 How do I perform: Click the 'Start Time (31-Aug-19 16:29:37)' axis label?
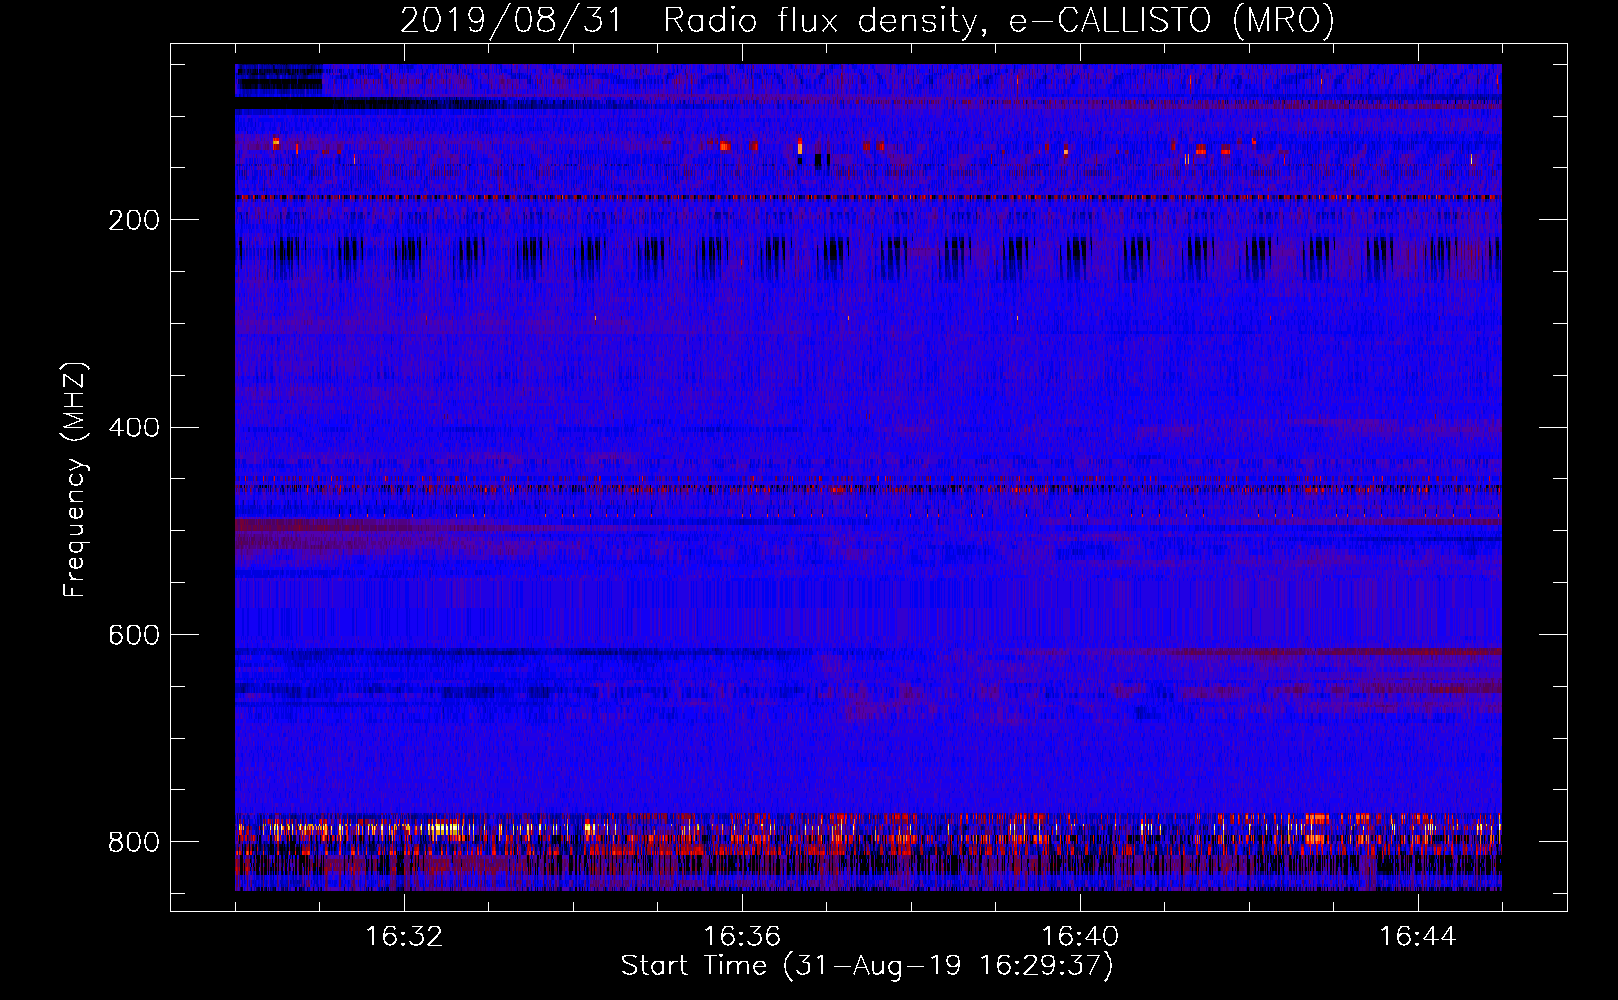pos(867,966)
